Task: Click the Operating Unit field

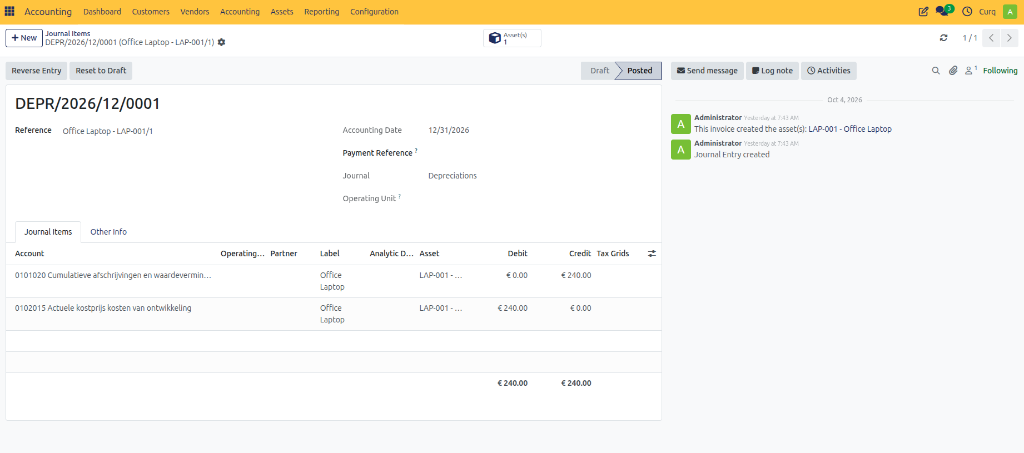Action: coord(539,198)
